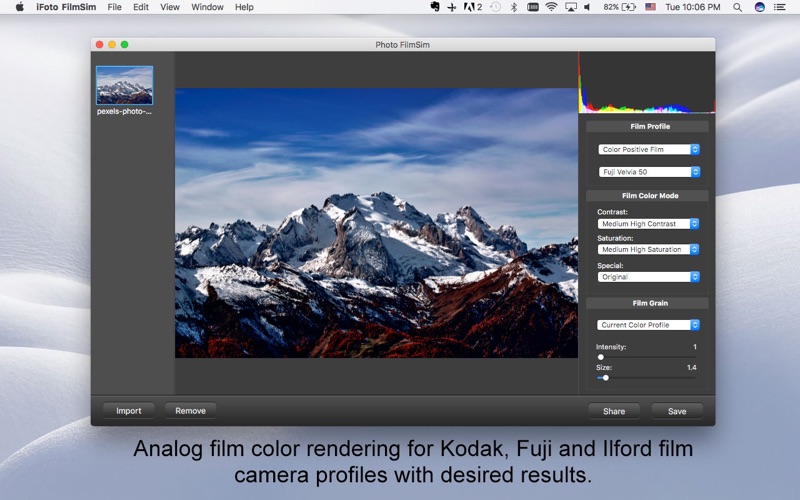Screen dimensions: 800x500
Task: Open the View menu
Action: click(x=170, y=7)
